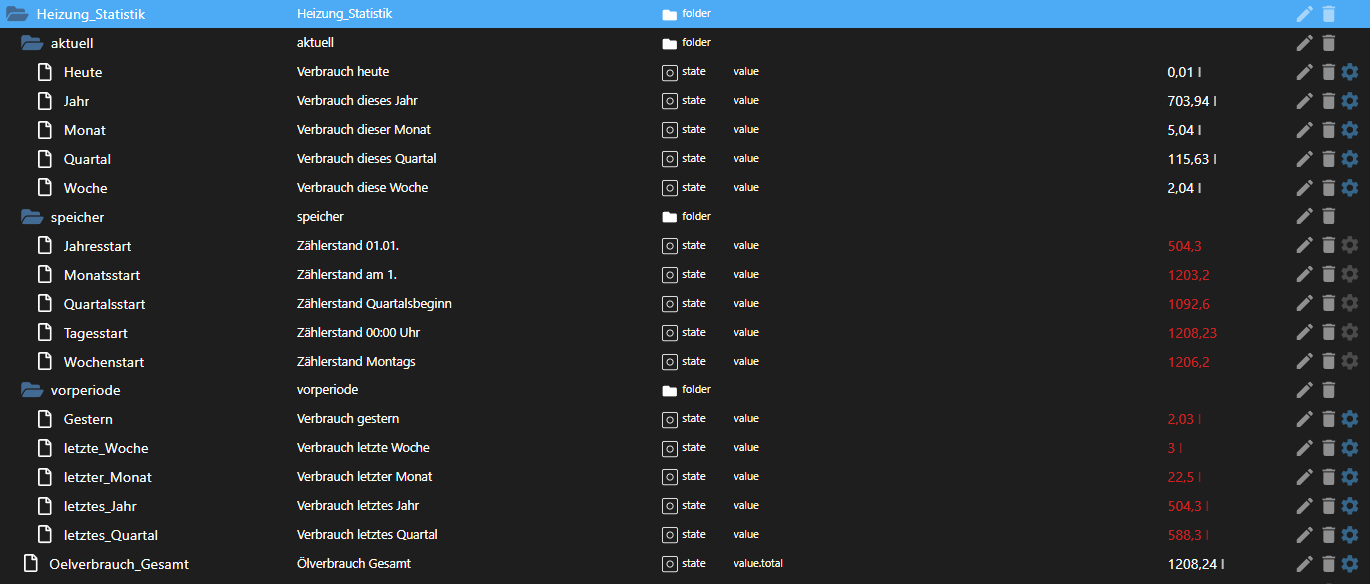Collapse the vorperiode folder icon
The image size is (1370, 584).
click(x=31, y=390)
